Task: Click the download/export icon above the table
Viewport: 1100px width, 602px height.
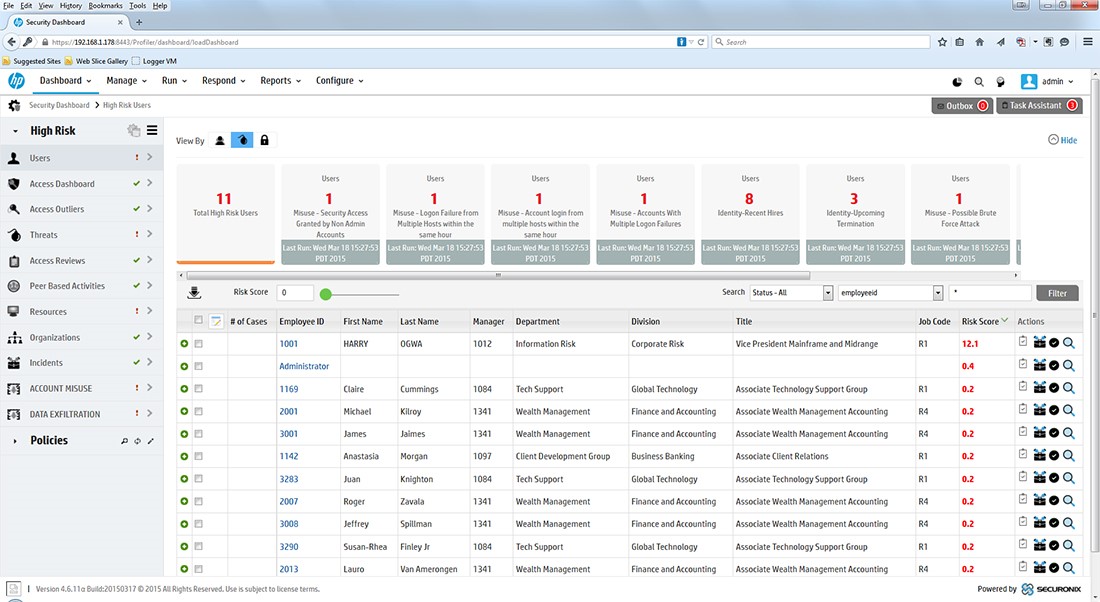Action: [194, 293]
